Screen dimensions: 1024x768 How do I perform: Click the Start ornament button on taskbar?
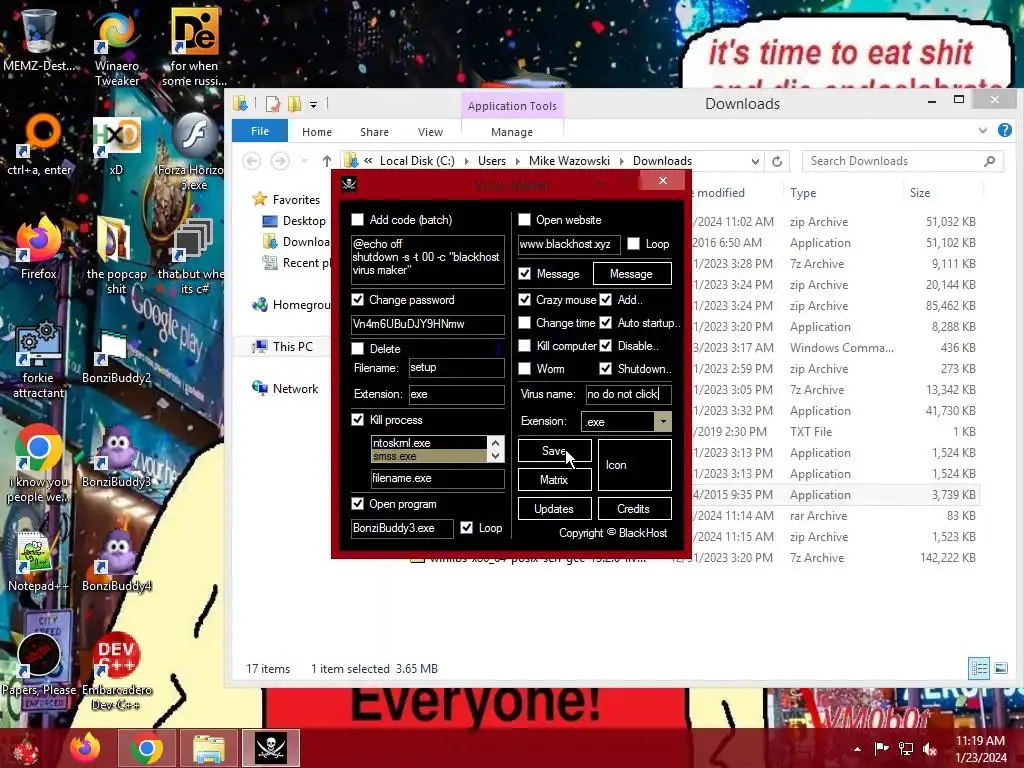26,748
